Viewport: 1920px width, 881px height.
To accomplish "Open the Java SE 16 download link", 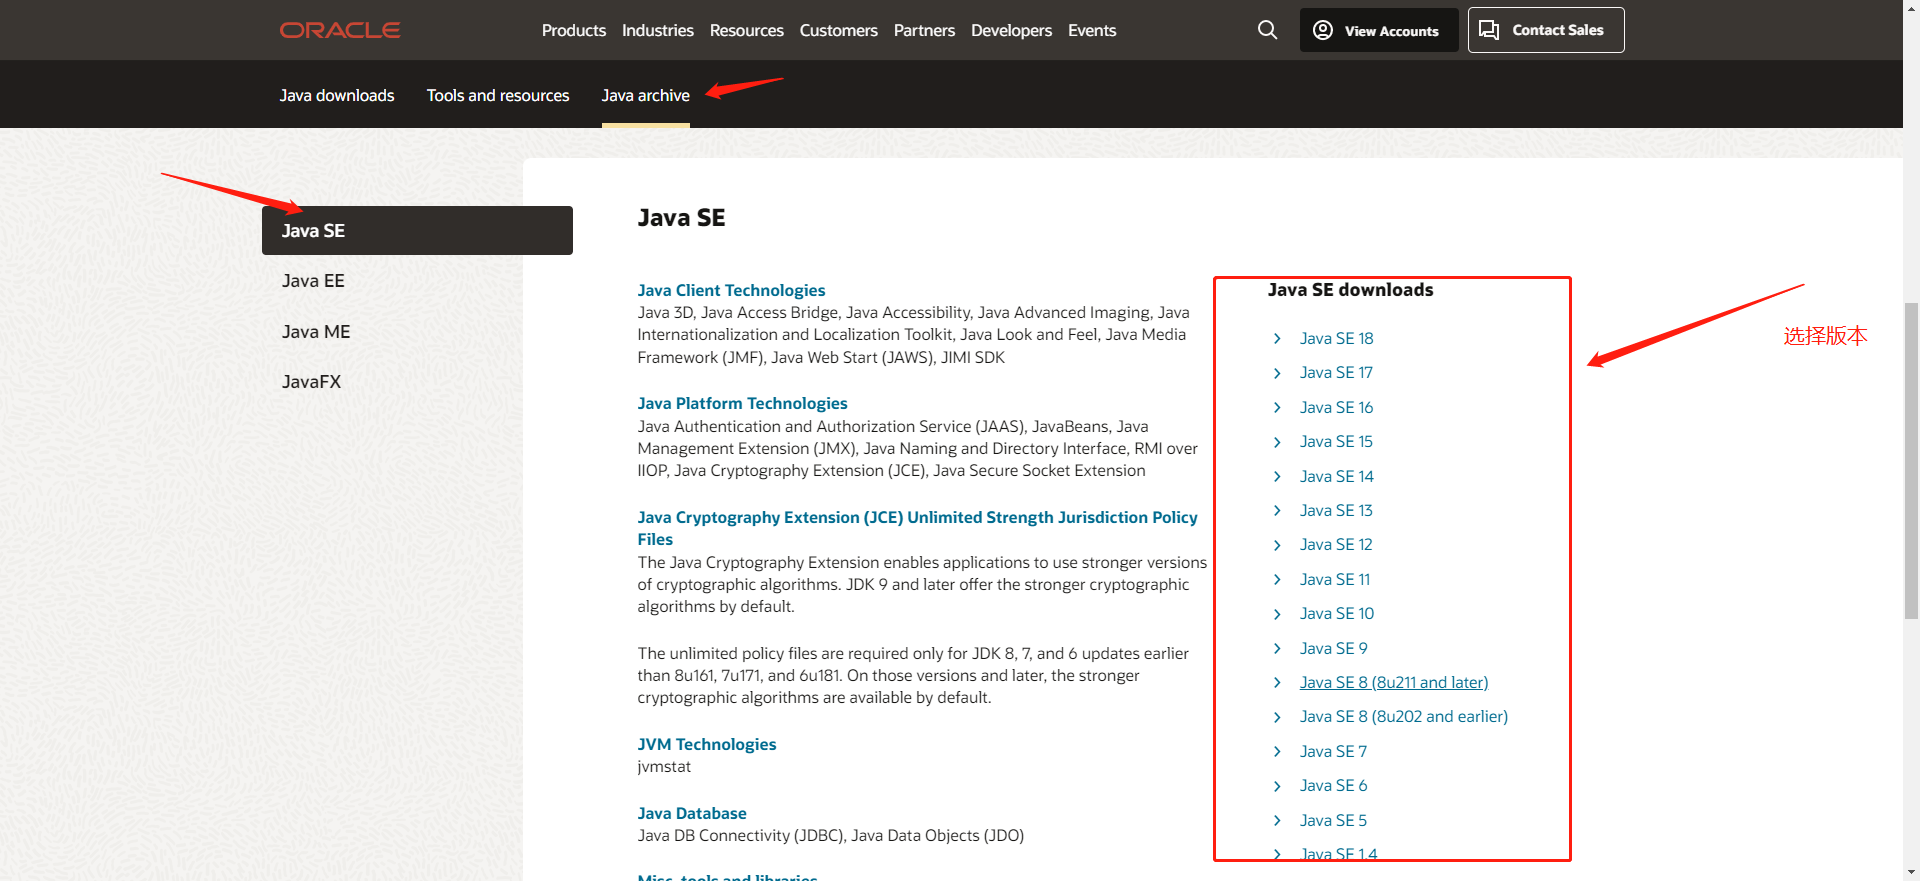I will click(1337, 408).
